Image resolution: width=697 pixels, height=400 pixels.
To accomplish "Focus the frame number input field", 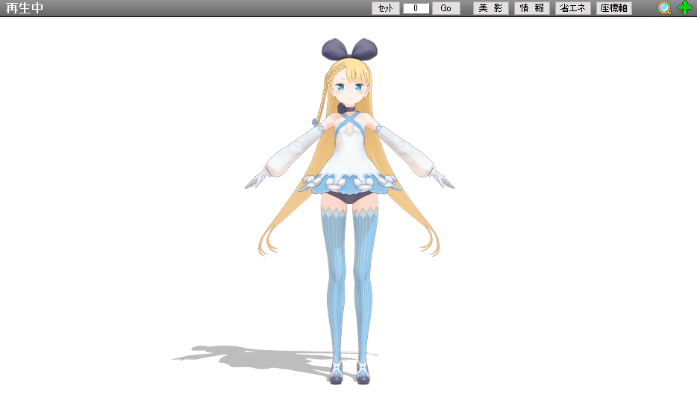I will pyautogui.click(x=416, y=8).
